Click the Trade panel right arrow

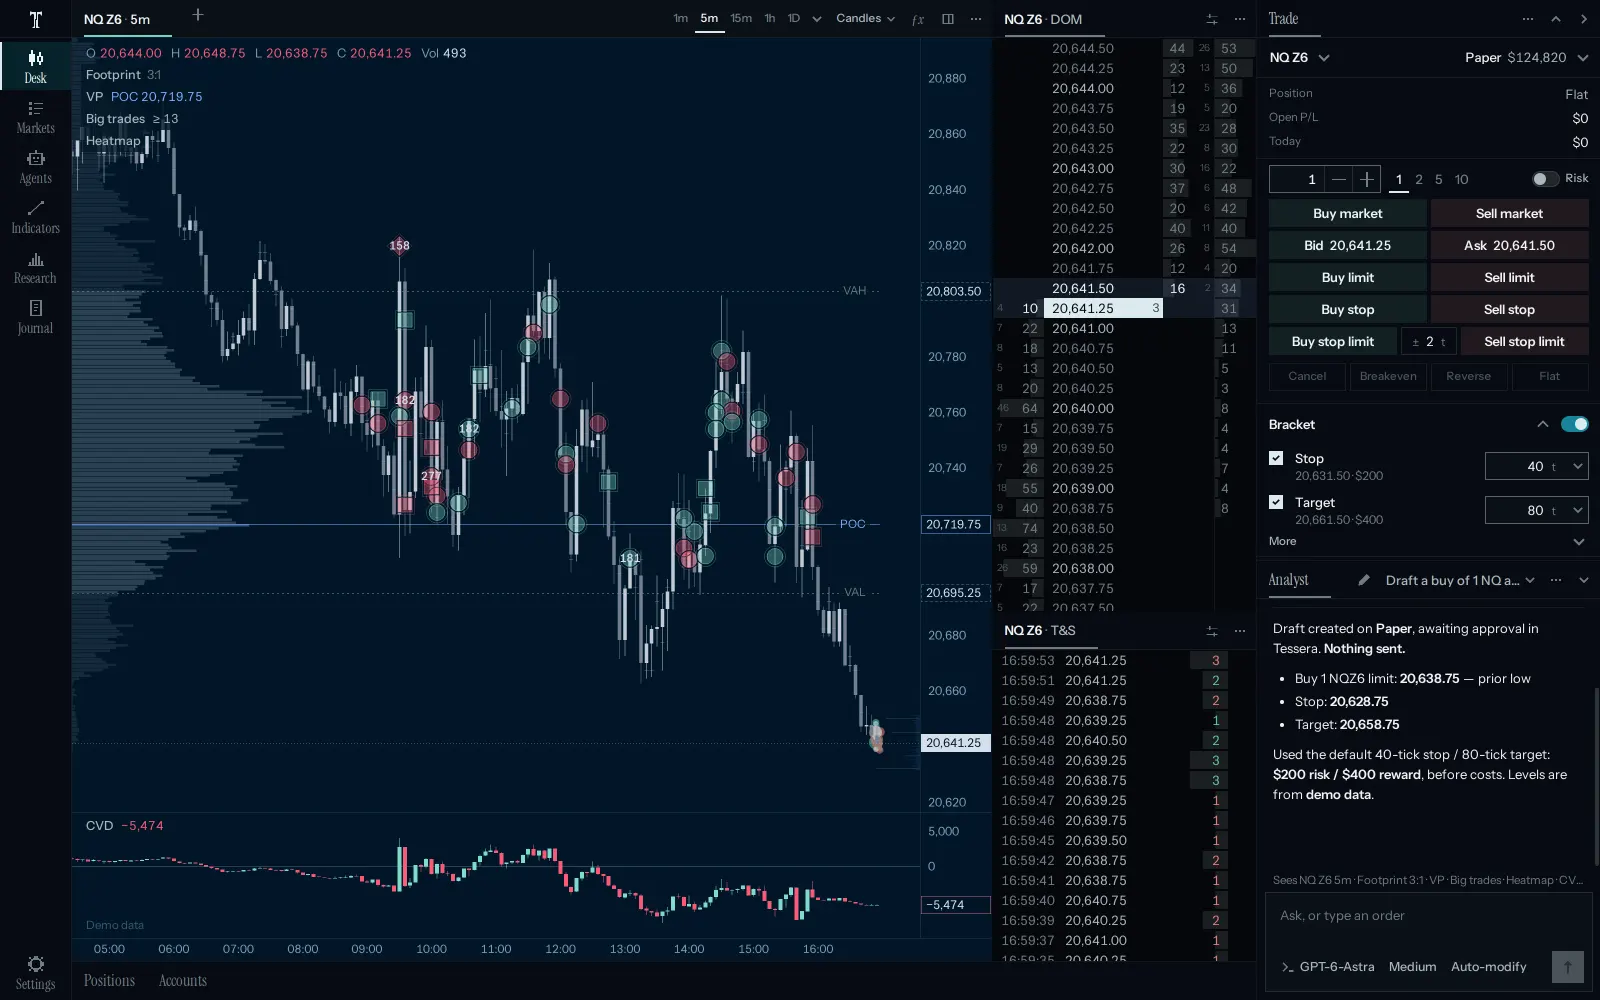tap(1584, 19)
